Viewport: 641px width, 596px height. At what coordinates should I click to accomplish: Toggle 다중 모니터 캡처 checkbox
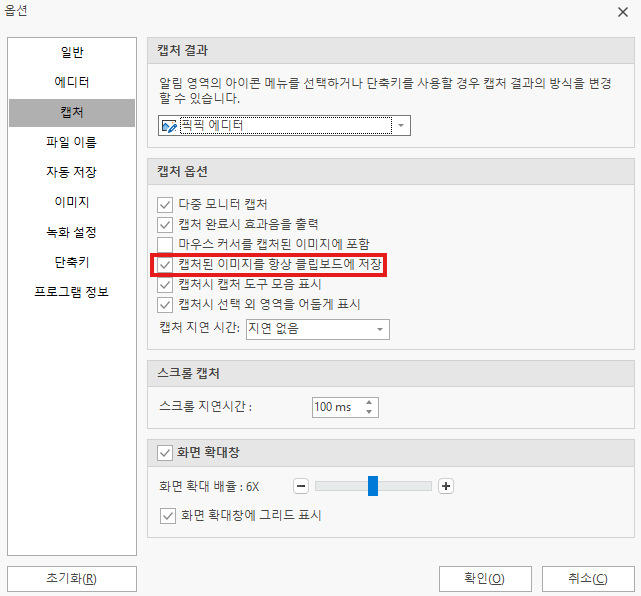point(165,204)
